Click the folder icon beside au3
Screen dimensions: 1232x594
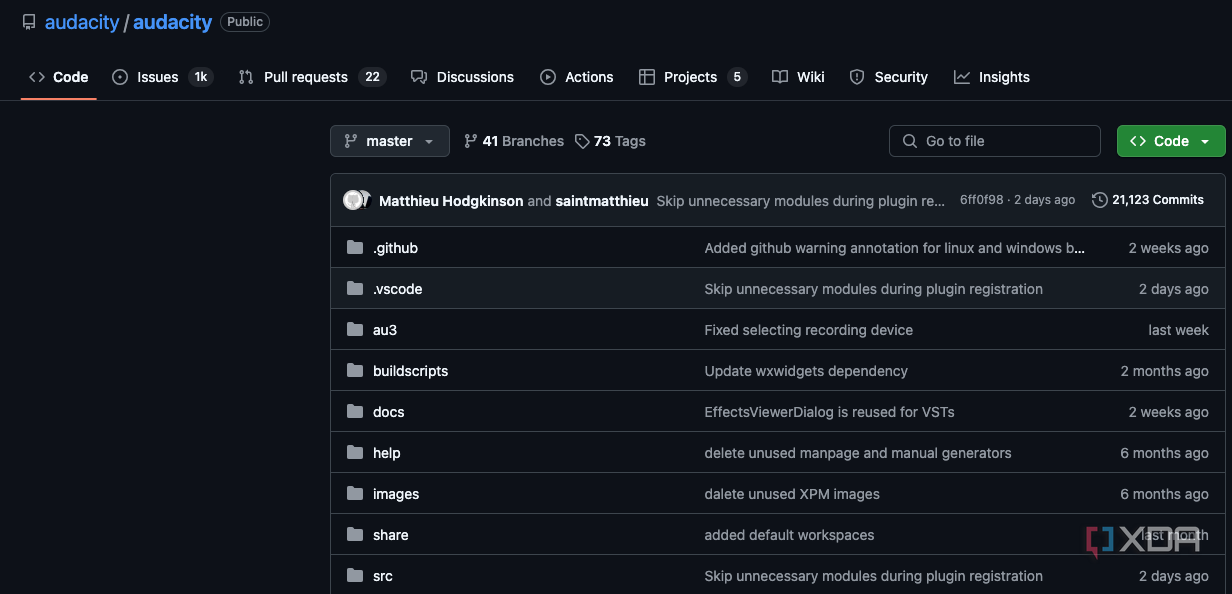click(x=355, y=330)
